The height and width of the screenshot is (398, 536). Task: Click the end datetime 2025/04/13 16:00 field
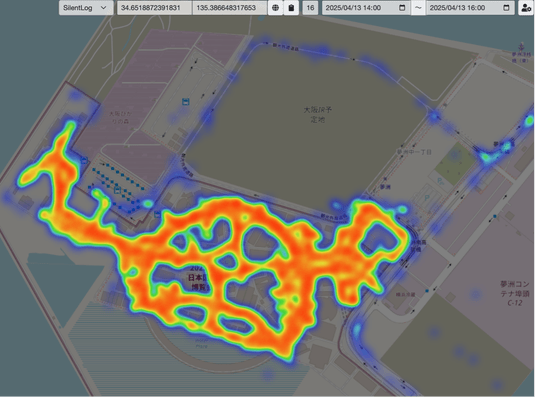[x=470, y=8]
